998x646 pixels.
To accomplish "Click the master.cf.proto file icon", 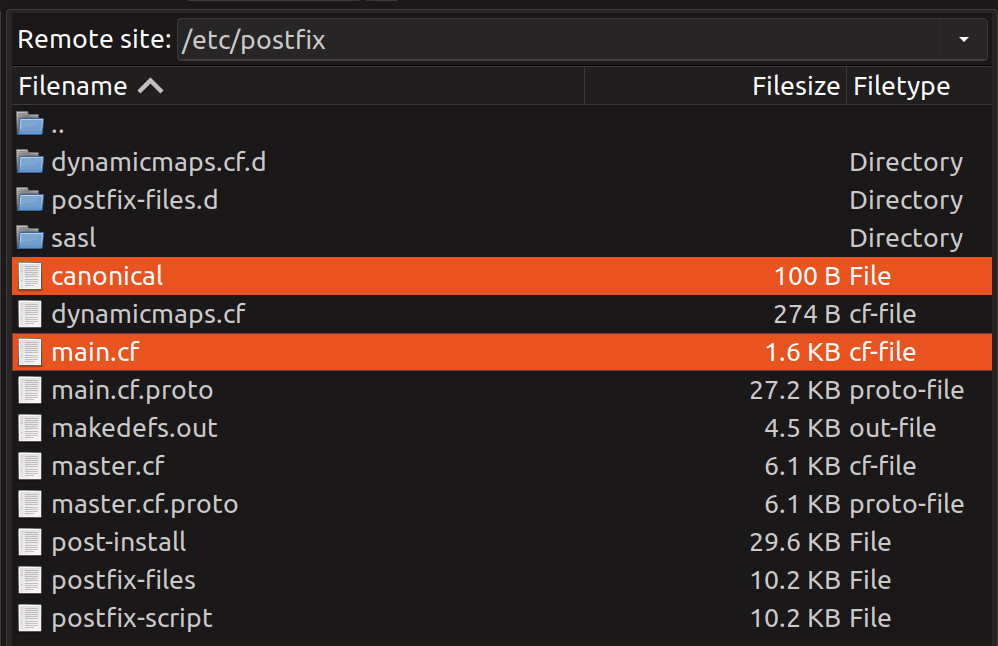I will coord(30,504).
